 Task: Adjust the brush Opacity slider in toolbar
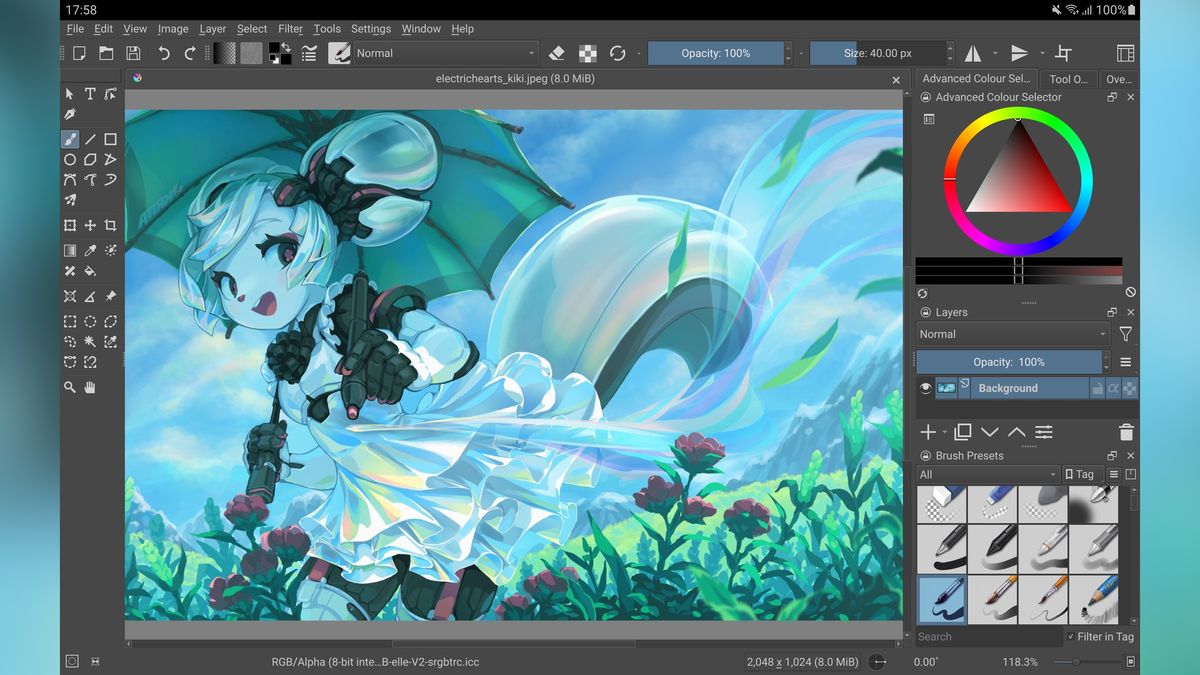tap(715, 53)
